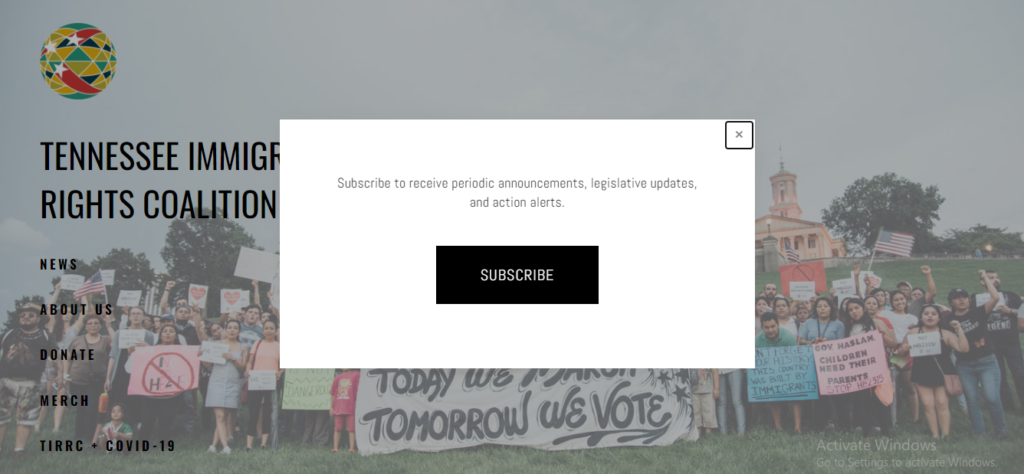The image size is (1024, 474).
Task: Click the pink Gov Haslam protest sign
Action: (x=850, y=364)
